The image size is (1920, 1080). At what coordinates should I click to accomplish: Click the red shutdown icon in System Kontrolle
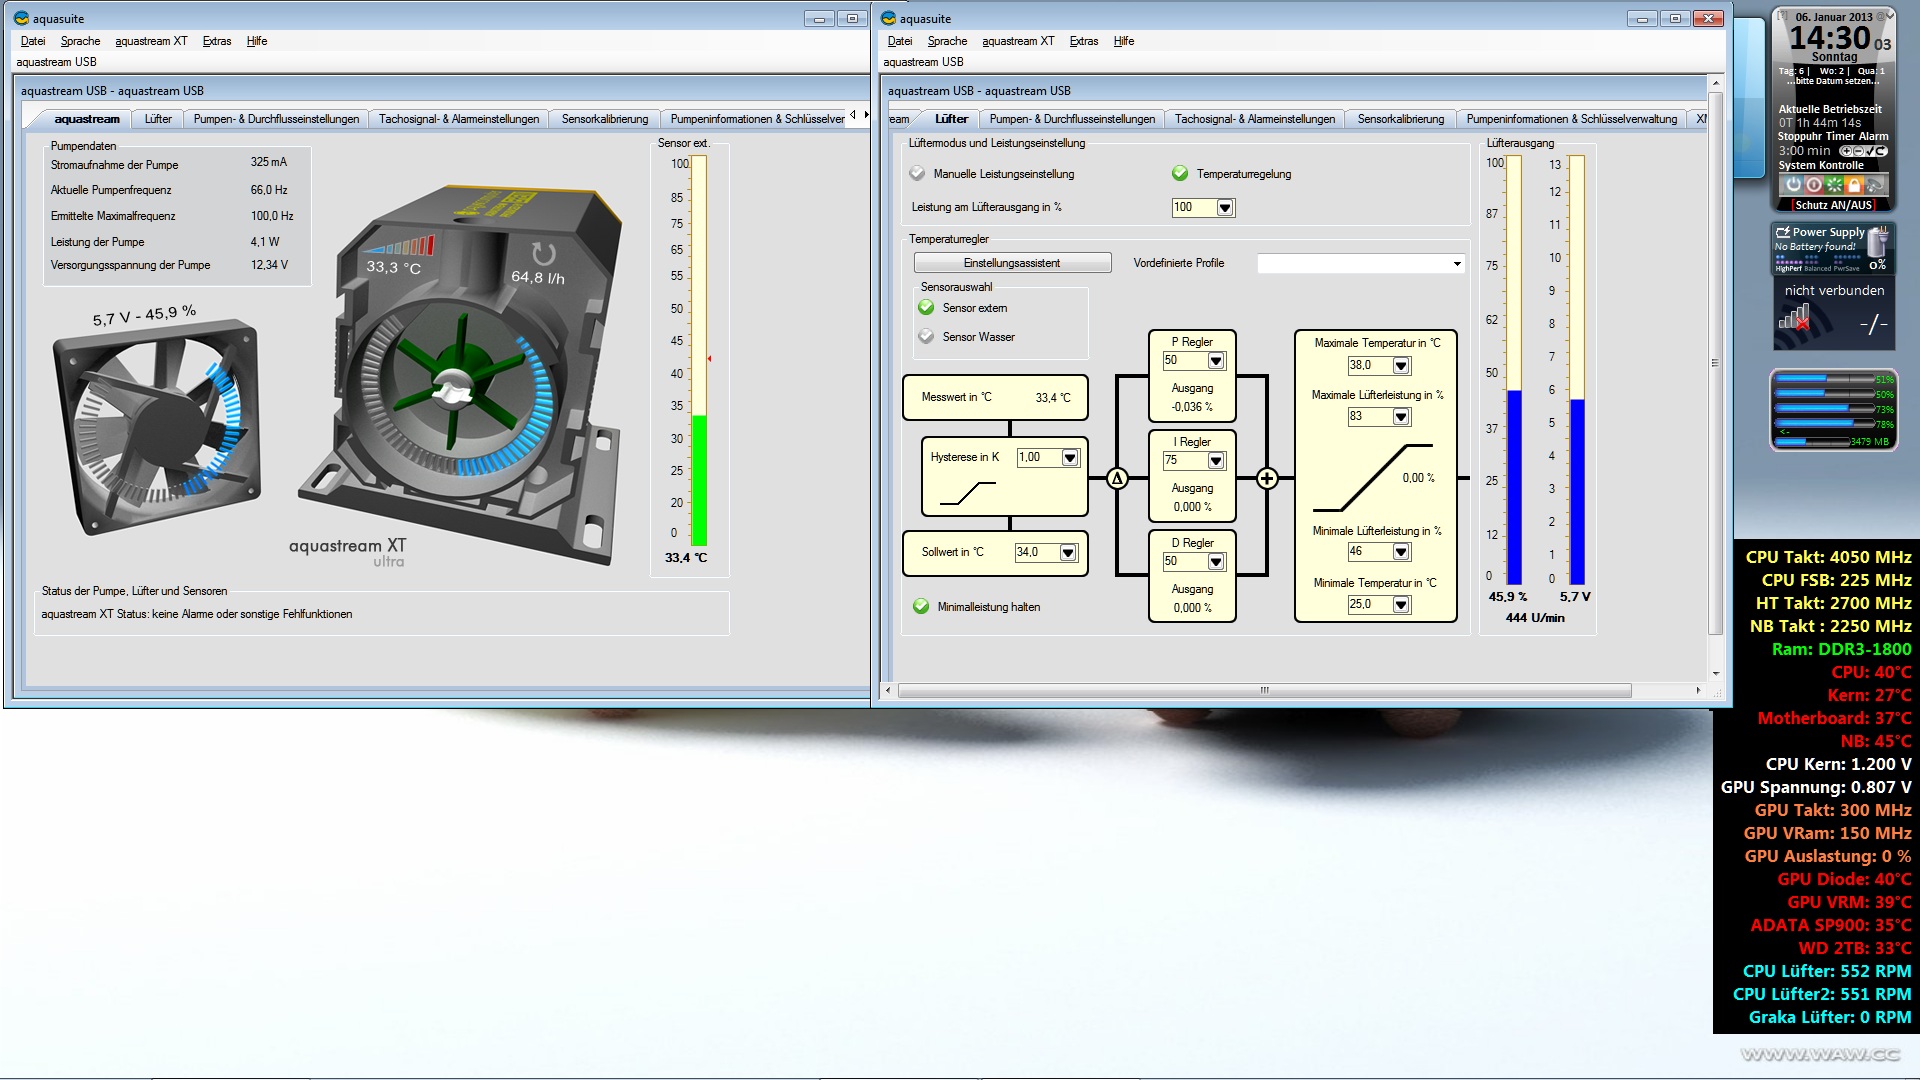pos(1813,185)
